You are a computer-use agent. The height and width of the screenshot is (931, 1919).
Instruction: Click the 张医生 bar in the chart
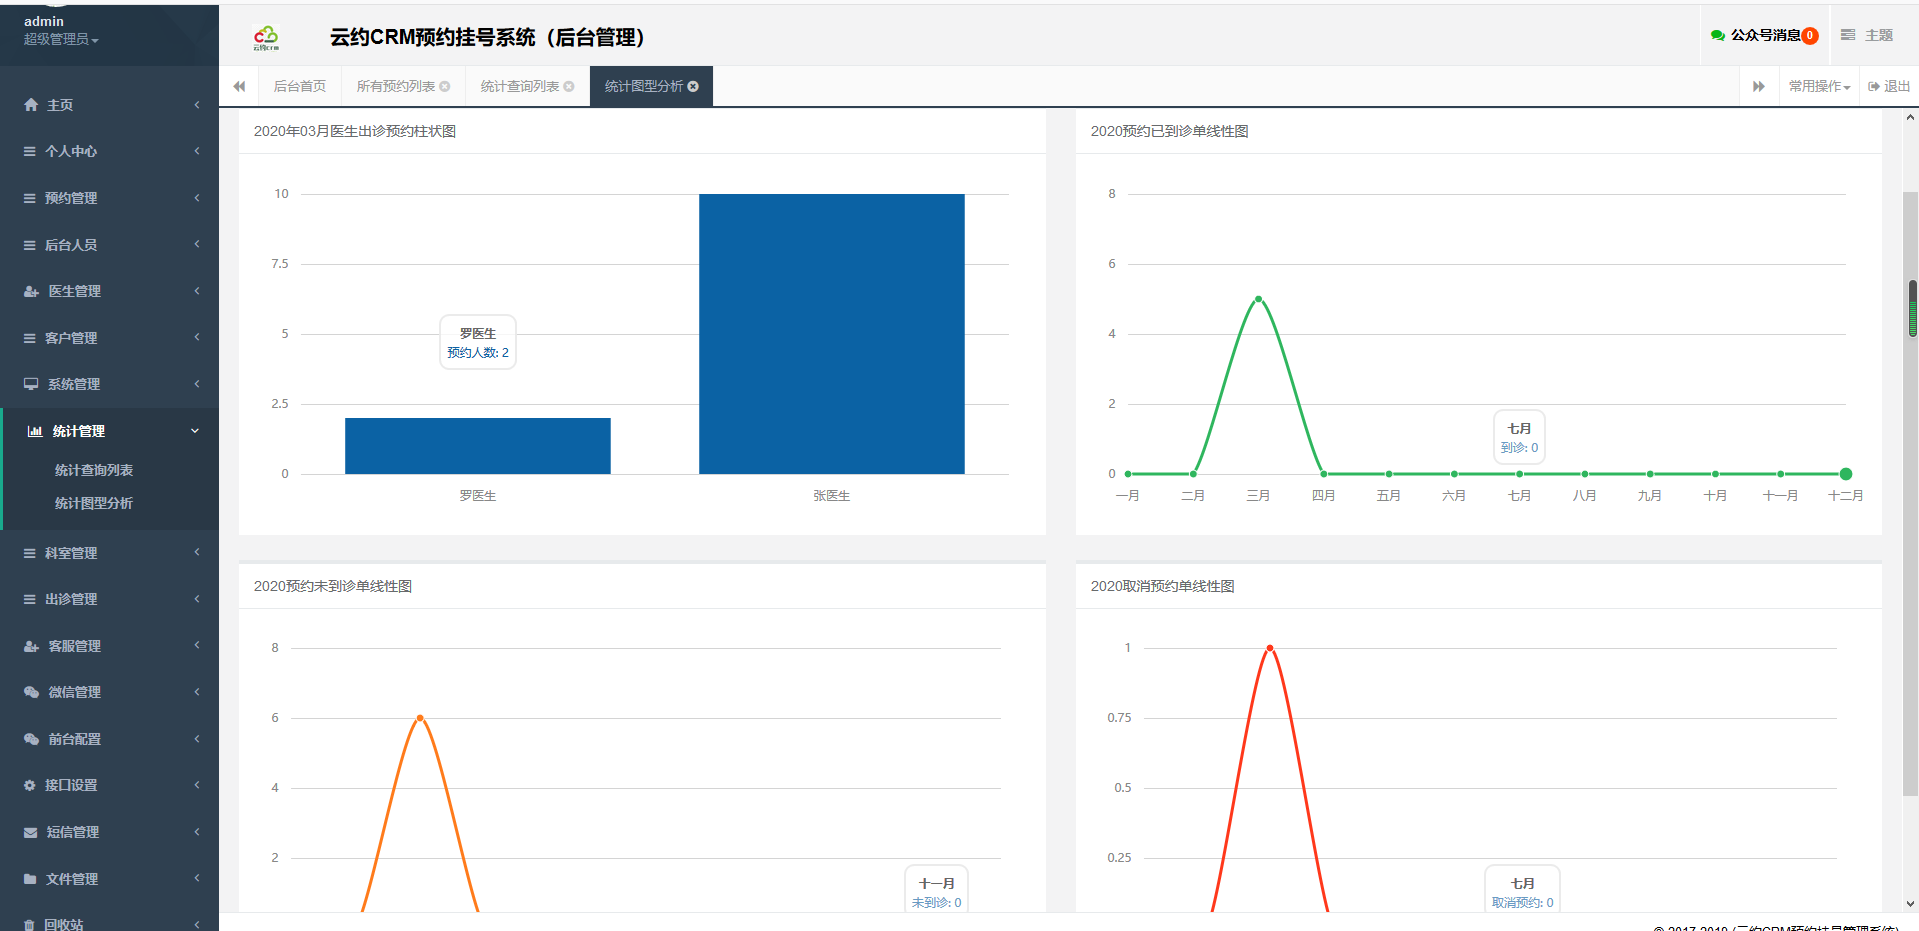pyautogui.click(x=831, y=334)
